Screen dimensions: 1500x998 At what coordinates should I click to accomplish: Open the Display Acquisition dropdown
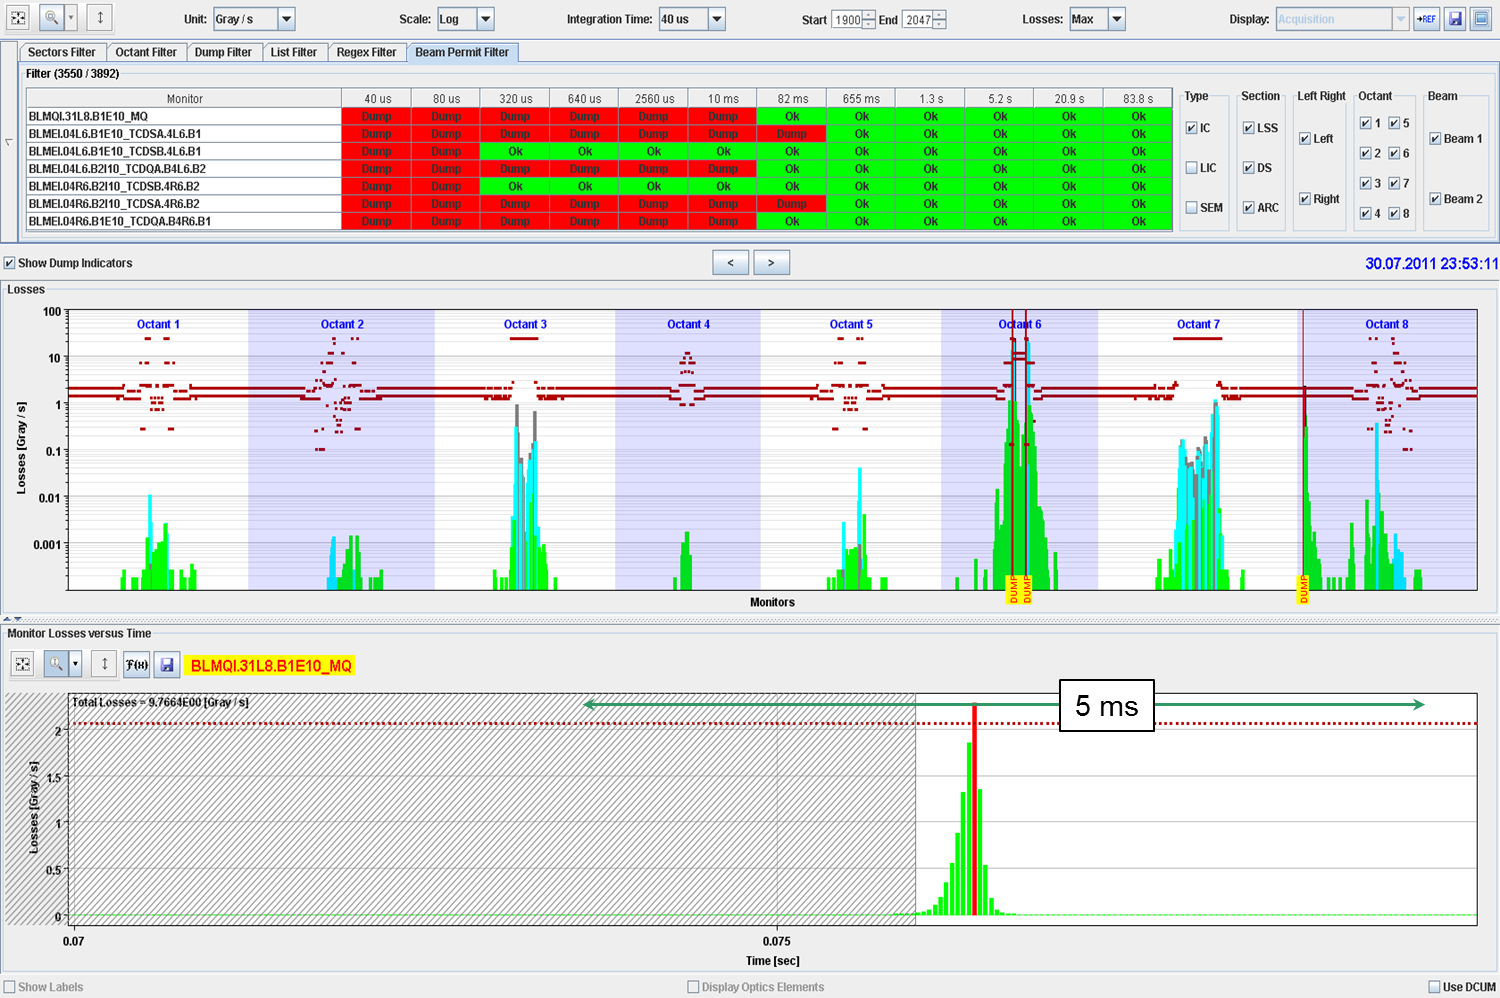point(1401,19)
